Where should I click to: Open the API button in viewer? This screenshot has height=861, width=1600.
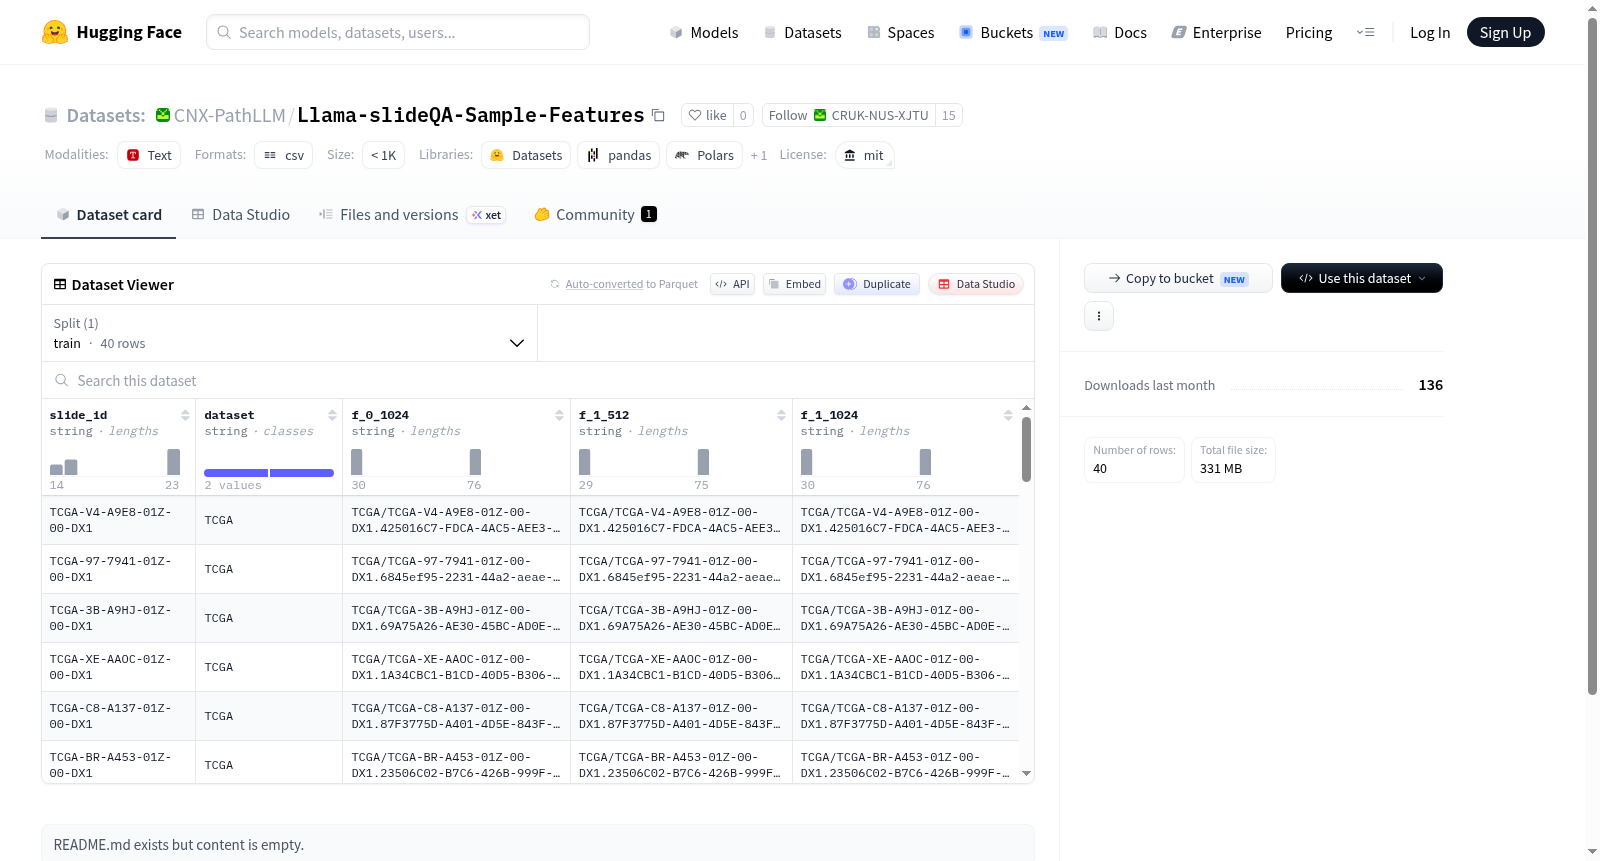tap(732, 284)
